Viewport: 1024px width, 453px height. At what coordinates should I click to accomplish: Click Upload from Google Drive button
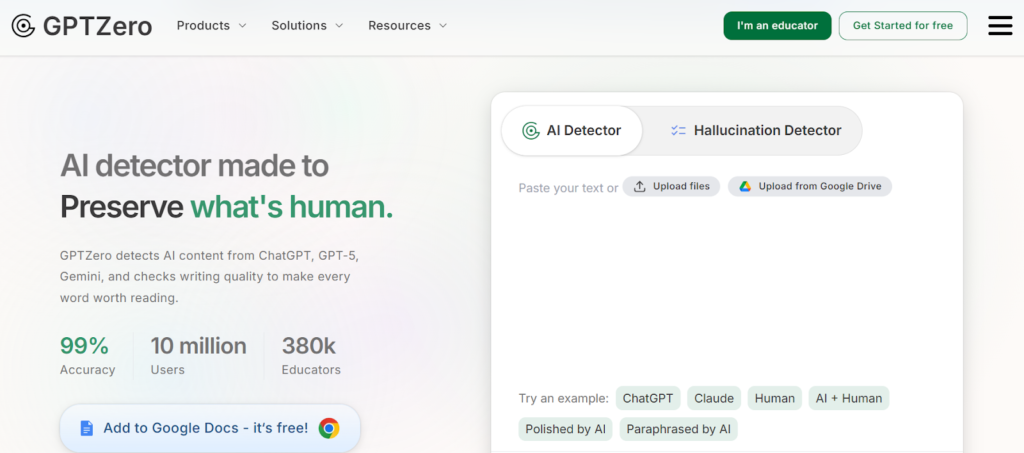[810, 187]
